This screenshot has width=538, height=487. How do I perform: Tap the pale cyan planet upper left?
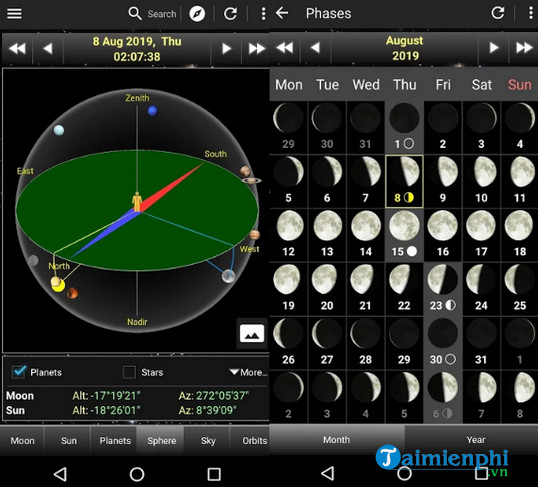59,130
